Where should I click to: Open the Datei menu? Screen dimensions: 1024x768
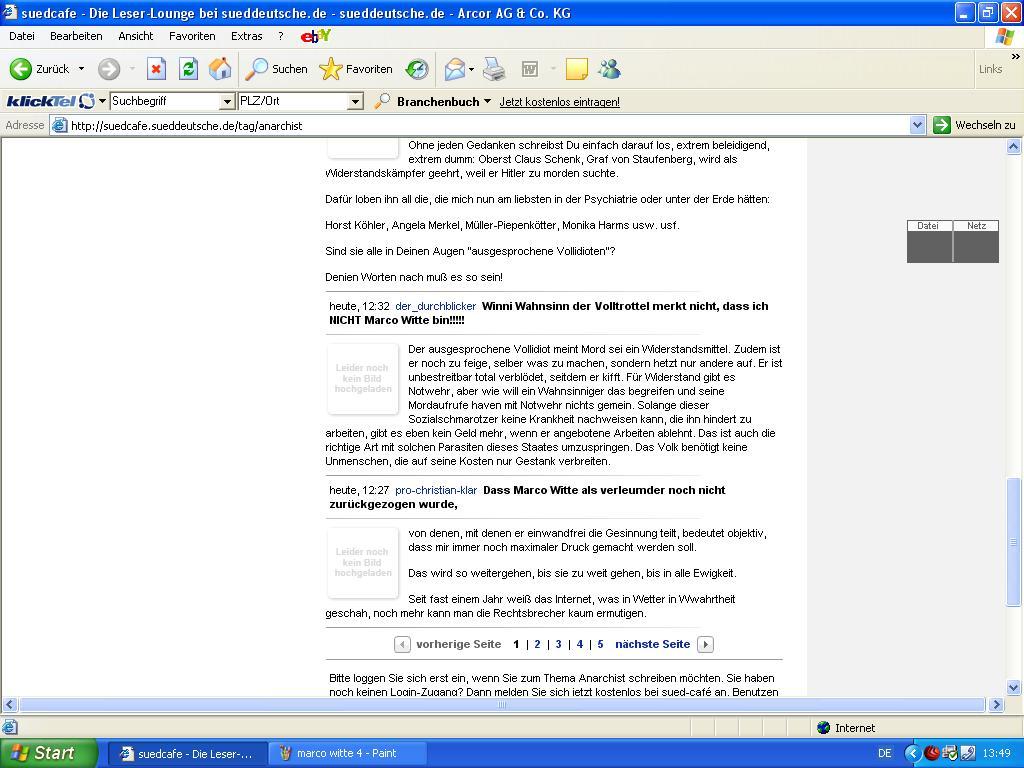coord(22,37)
